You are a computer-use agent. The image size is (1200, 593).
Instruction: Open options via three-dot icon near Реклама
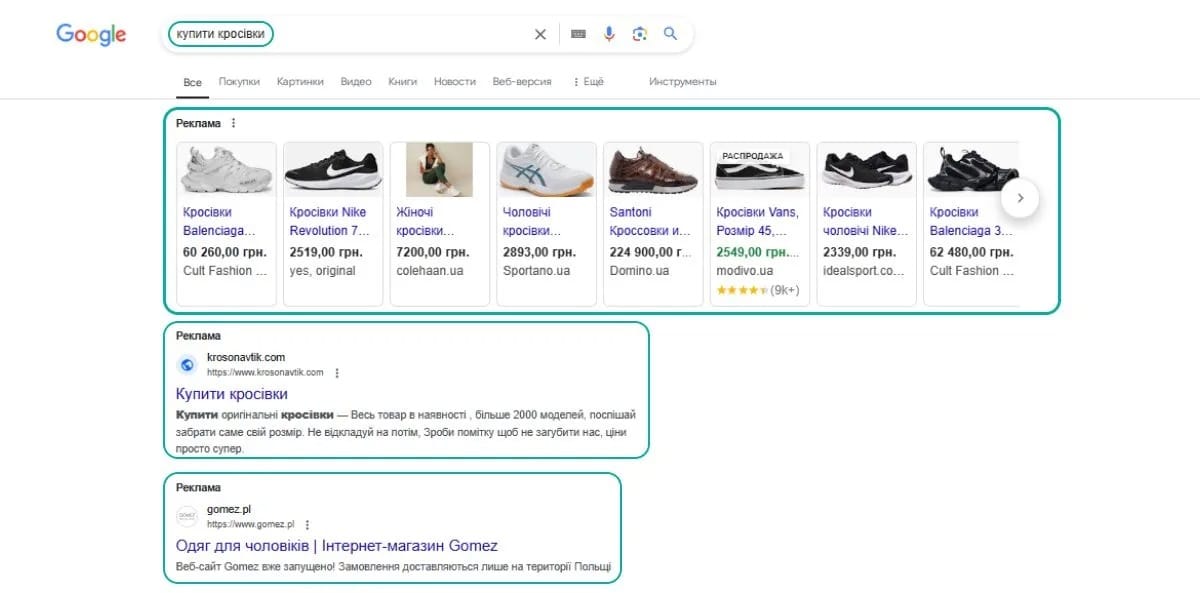[233, 123]
